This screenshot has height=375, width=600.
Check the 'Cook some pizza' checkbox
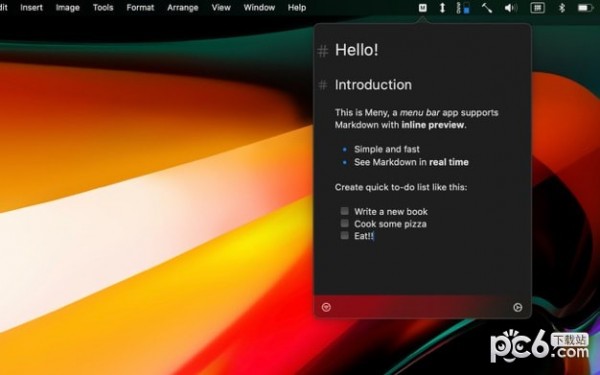pos(344,223)
